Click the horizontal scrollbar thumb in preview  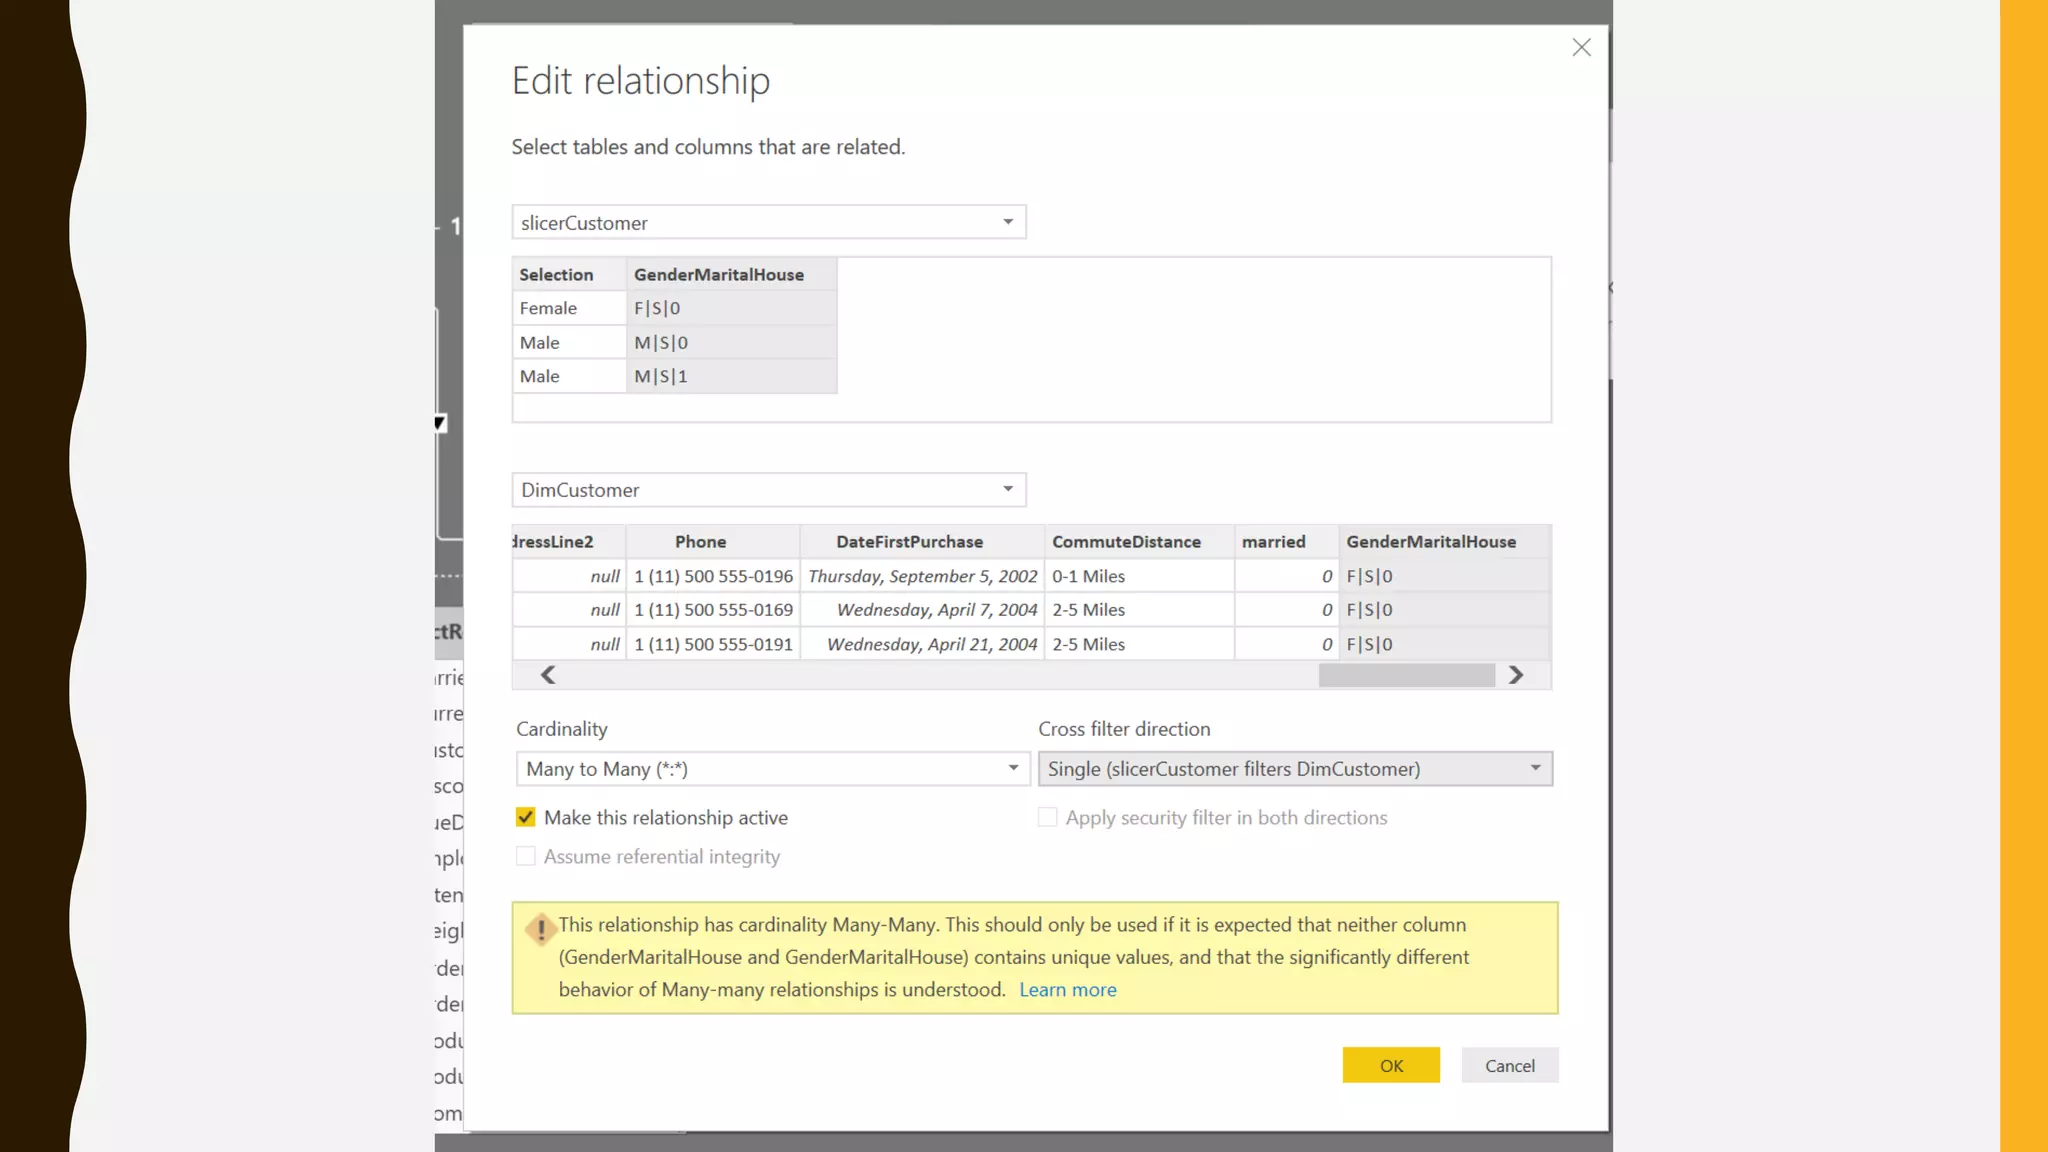tap(1406, 675)
